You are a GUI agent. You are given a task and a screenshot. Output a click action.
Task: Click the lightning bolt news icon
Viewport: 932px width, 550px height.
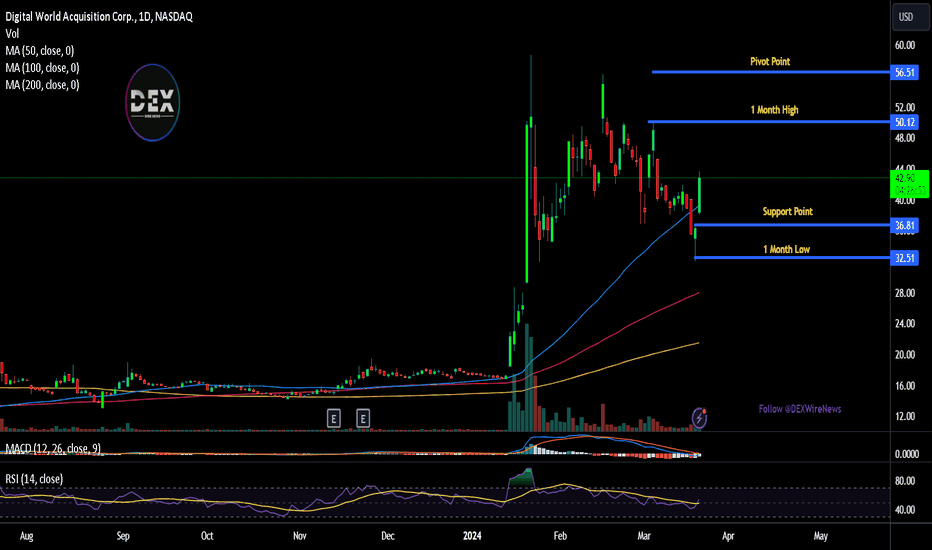[x=699, y=419]
